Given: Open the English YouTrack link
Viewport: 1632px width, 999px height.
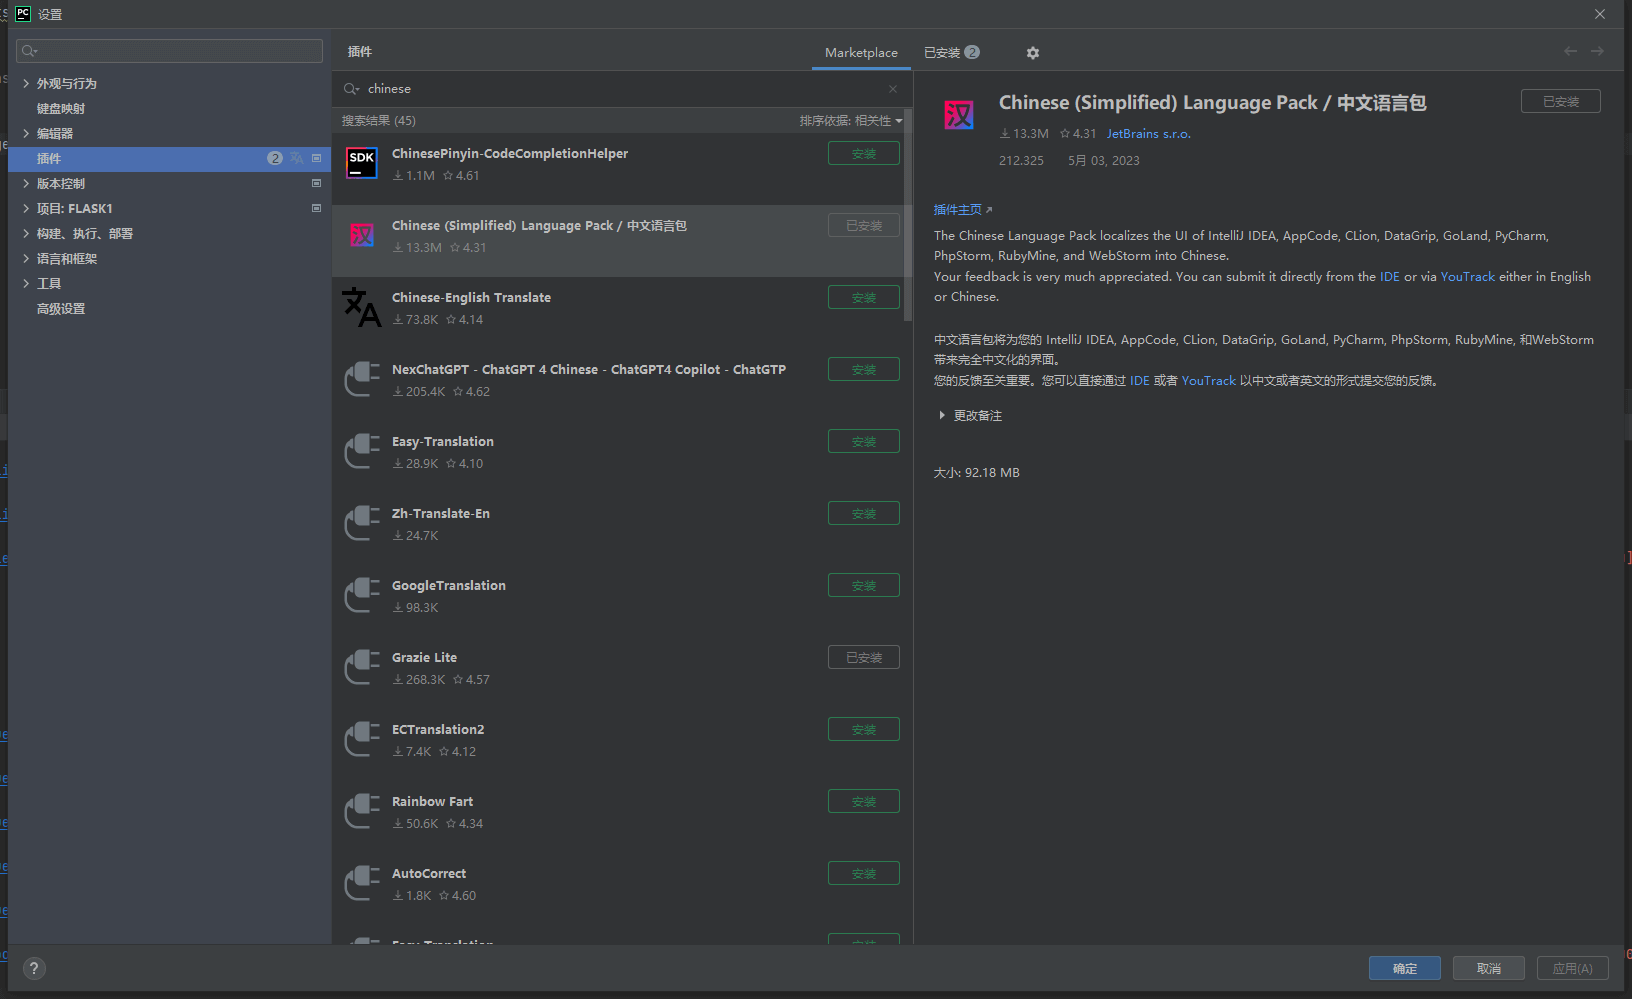Looking at the screenshot, I should (x=1467, y=277).
